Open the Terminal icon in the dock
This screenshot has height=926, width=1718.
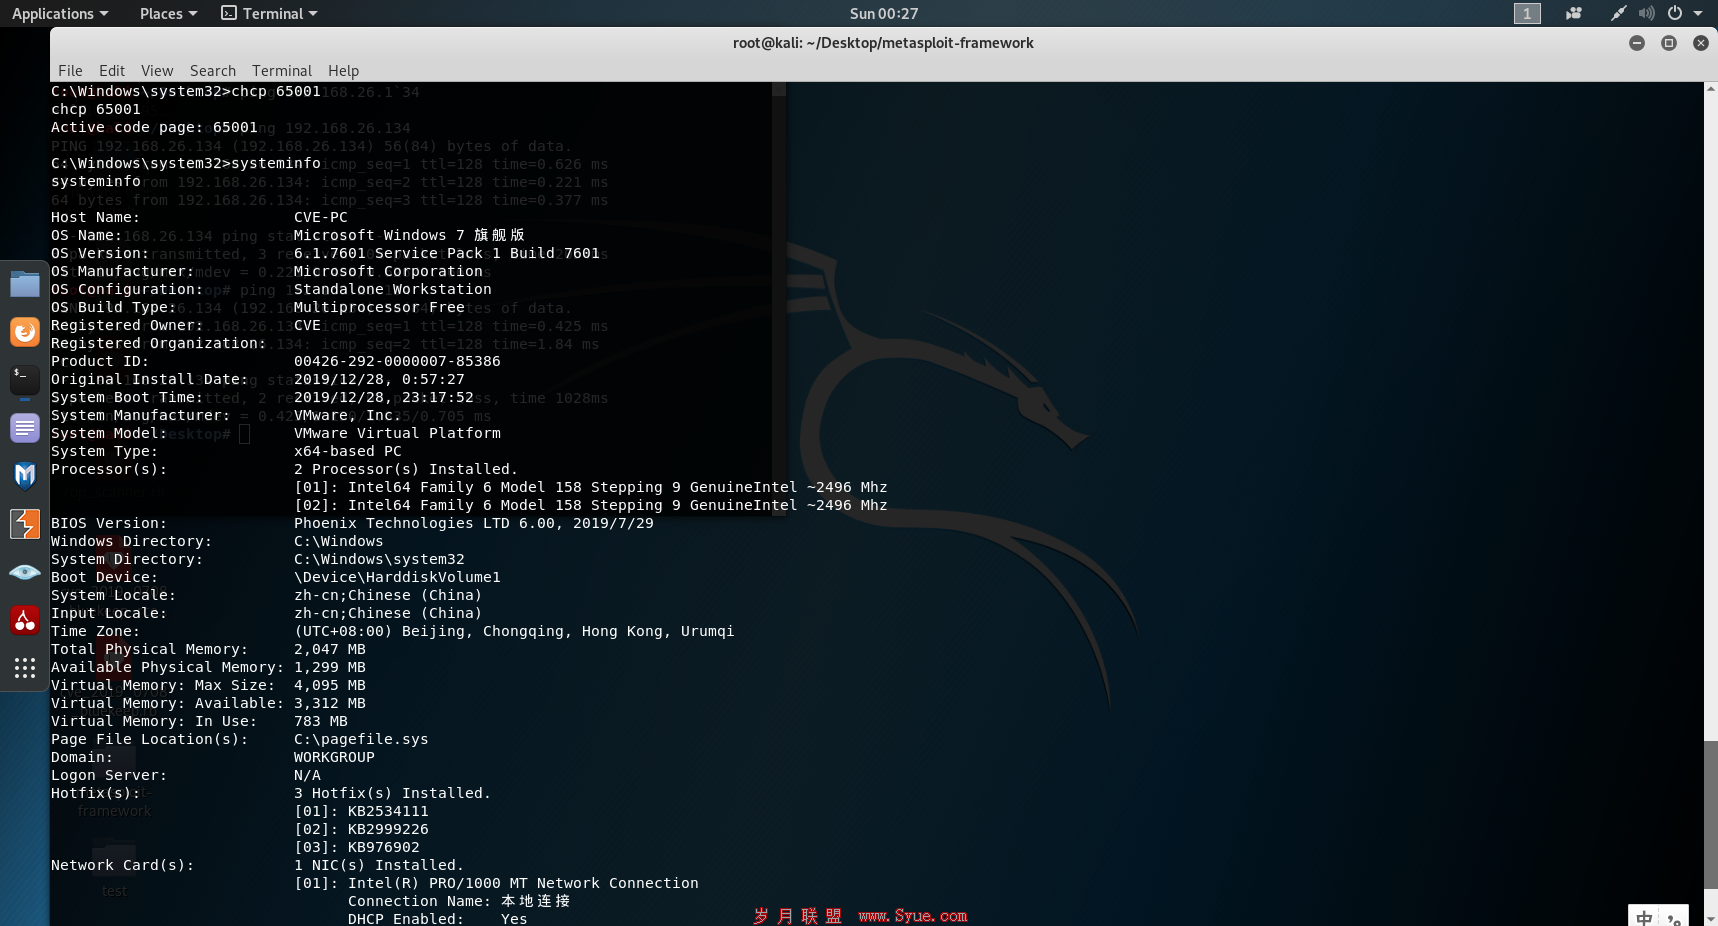(x=24, y=380)
